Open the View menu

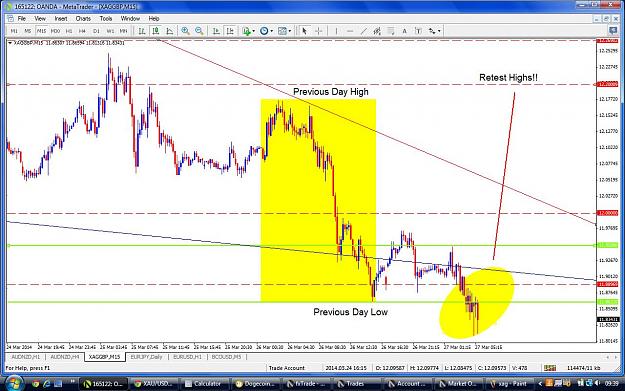point(40,18)
